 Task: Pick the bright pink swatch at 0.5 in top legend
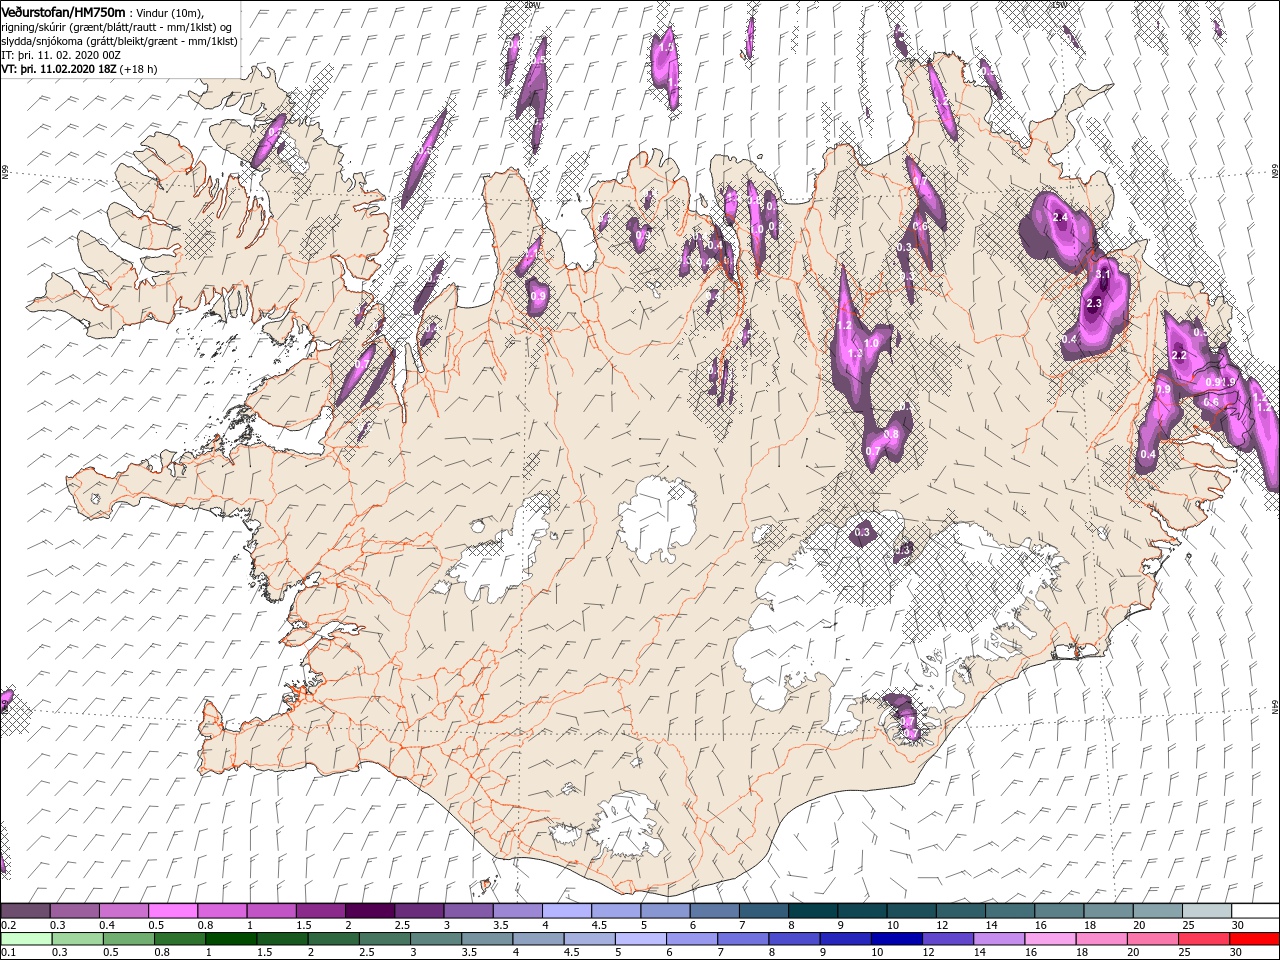click(x=172, y=911)
